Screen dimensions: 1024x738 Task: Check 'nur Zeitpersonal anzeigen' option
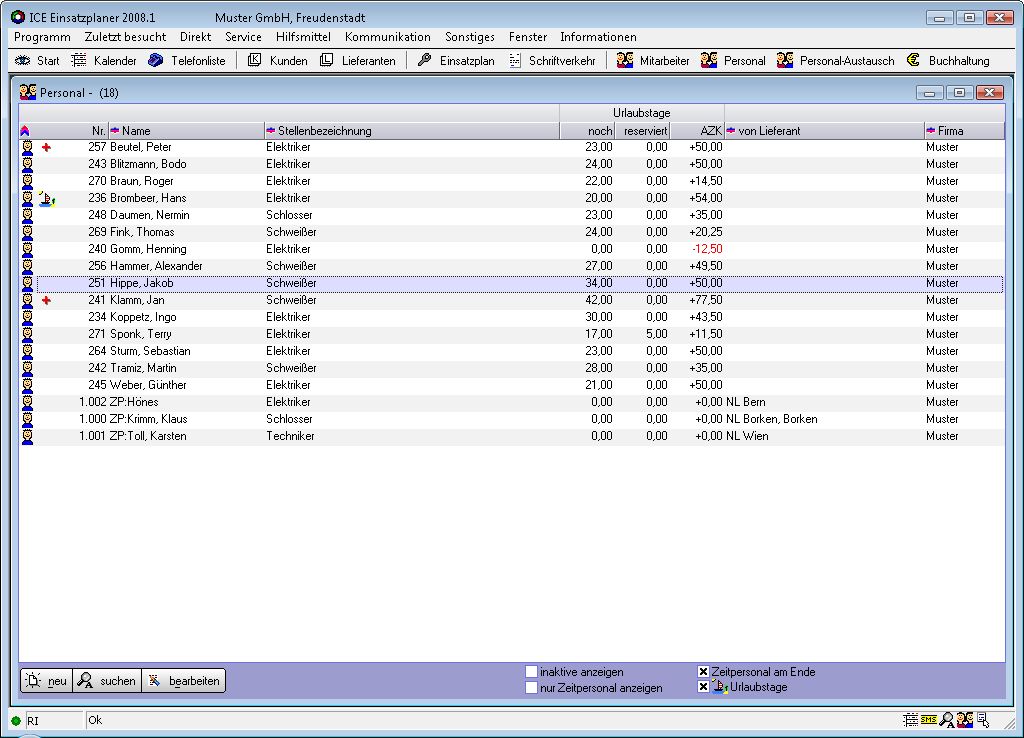tap(532, 688)
